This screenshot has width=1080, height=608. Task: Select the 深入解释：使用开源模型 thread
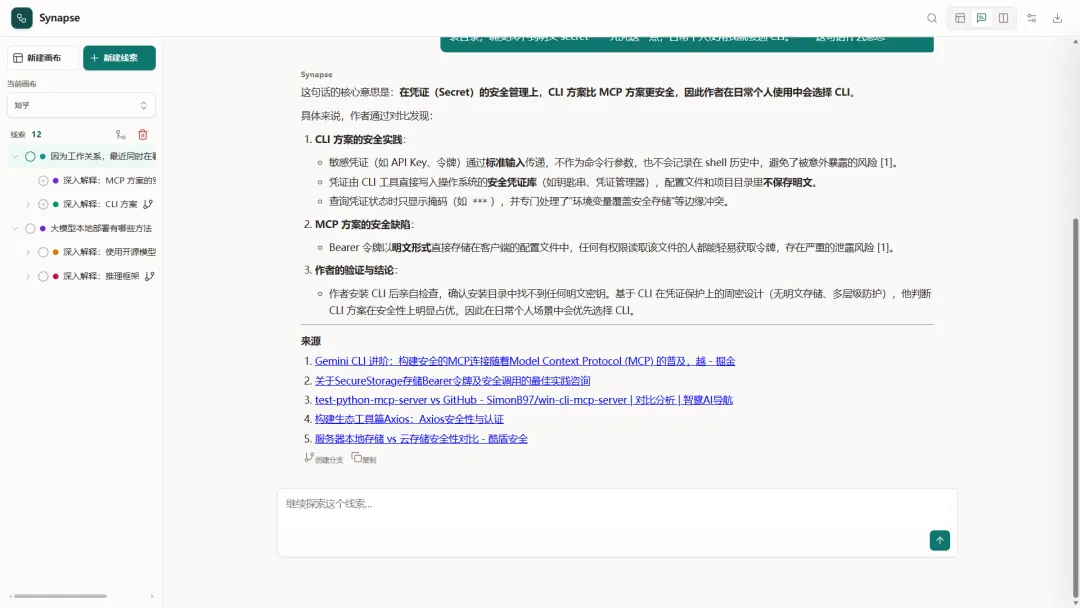(x=110, y=253)
